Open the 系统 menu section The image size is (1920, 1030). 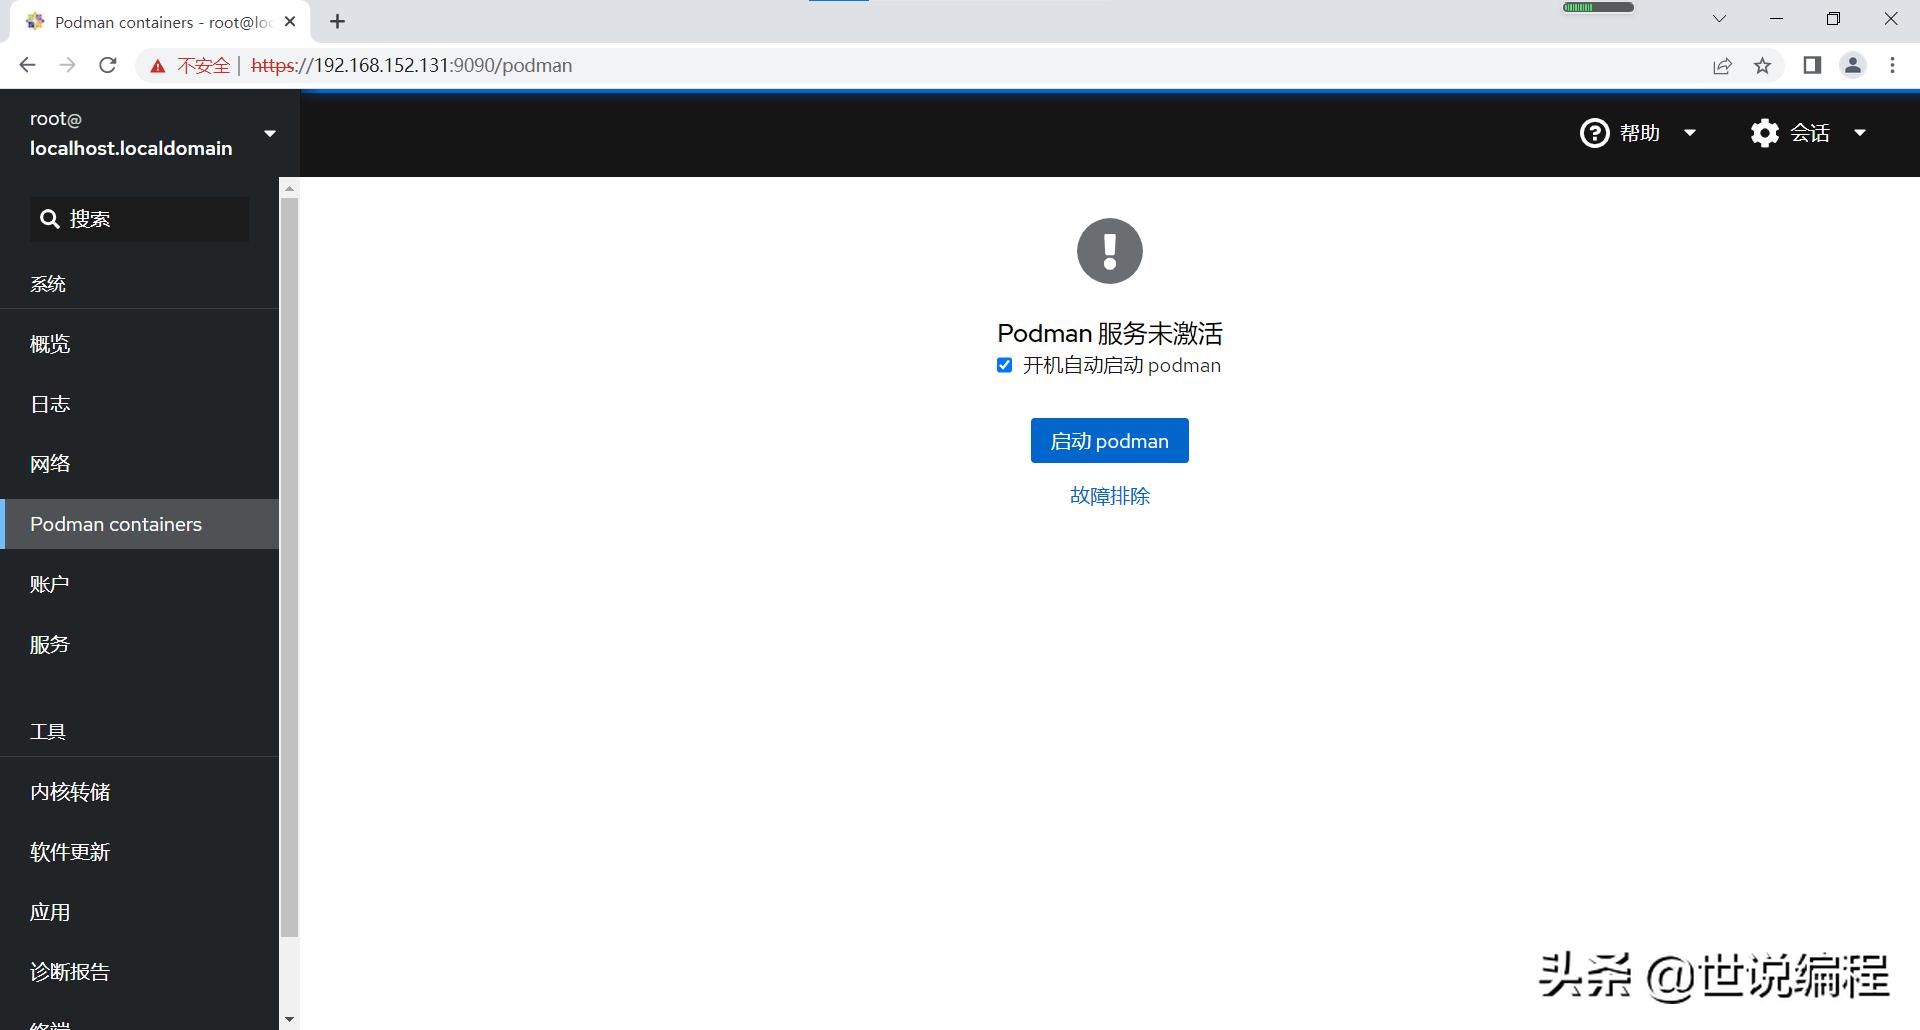pos(49,283)
